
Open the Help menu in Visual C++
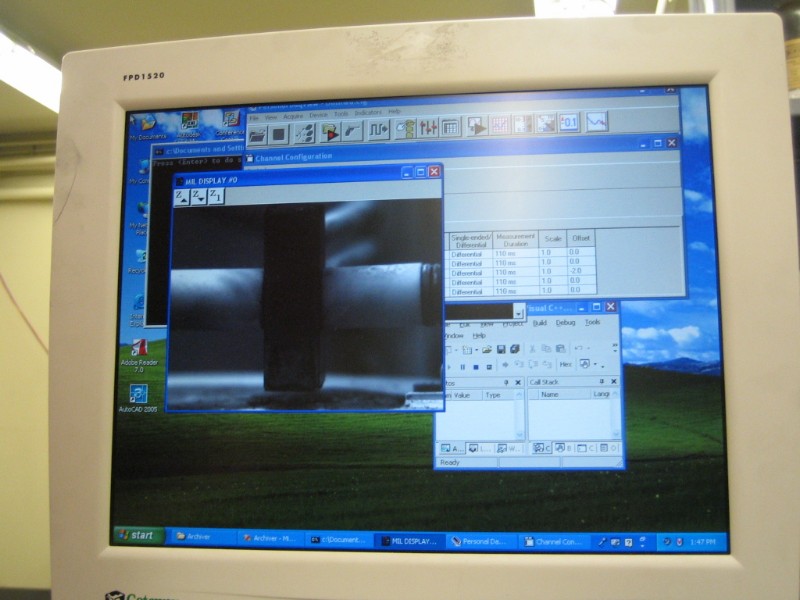click(x=479, y=336)
